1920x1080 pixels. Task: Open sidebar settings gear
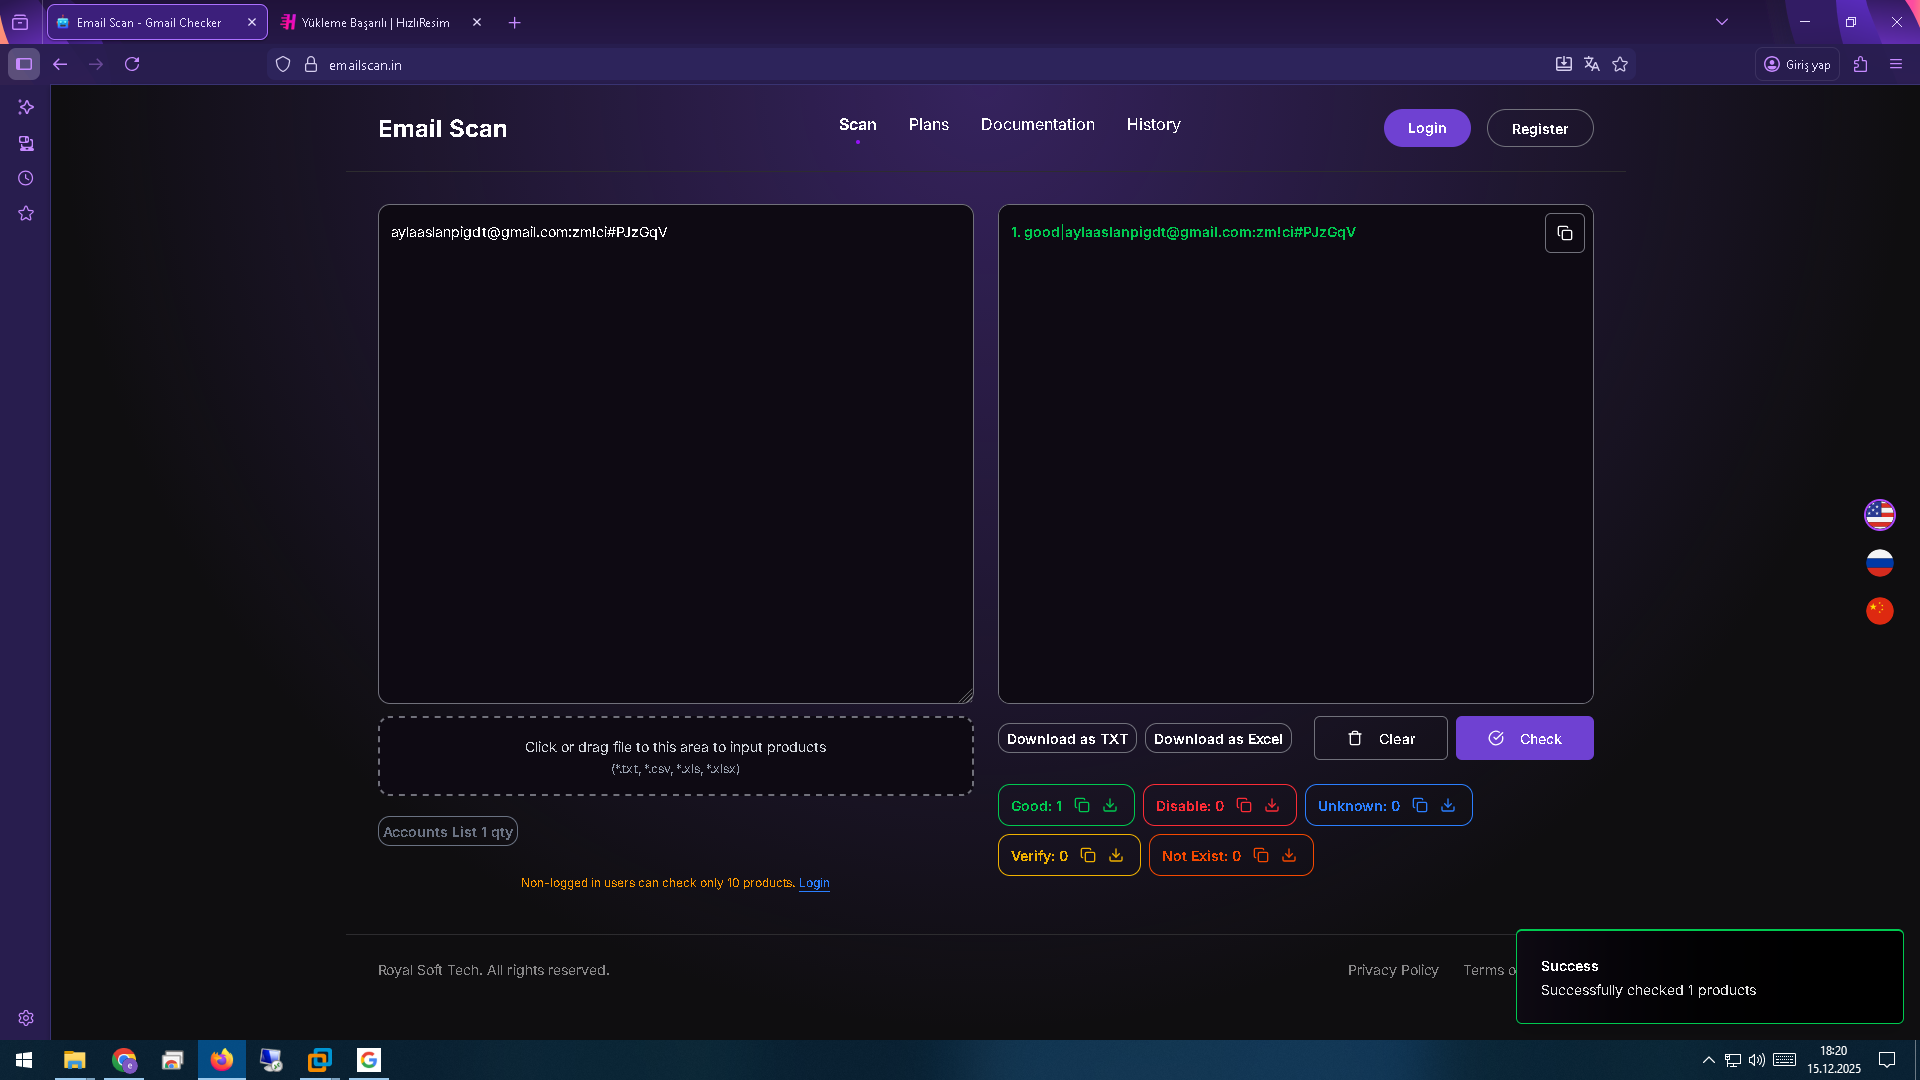coord(26,1018)
